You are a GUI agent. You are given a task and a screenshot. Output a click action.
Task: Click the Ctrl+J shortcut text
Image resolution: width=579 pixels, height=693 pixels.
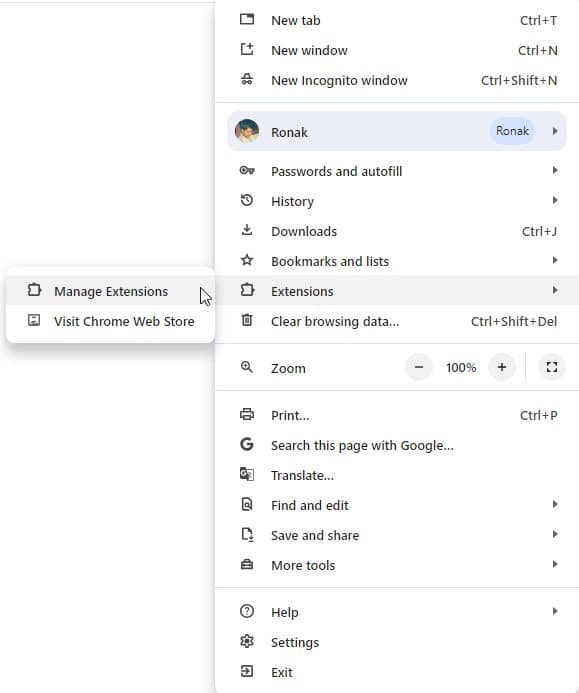click(x=539, y=231)
